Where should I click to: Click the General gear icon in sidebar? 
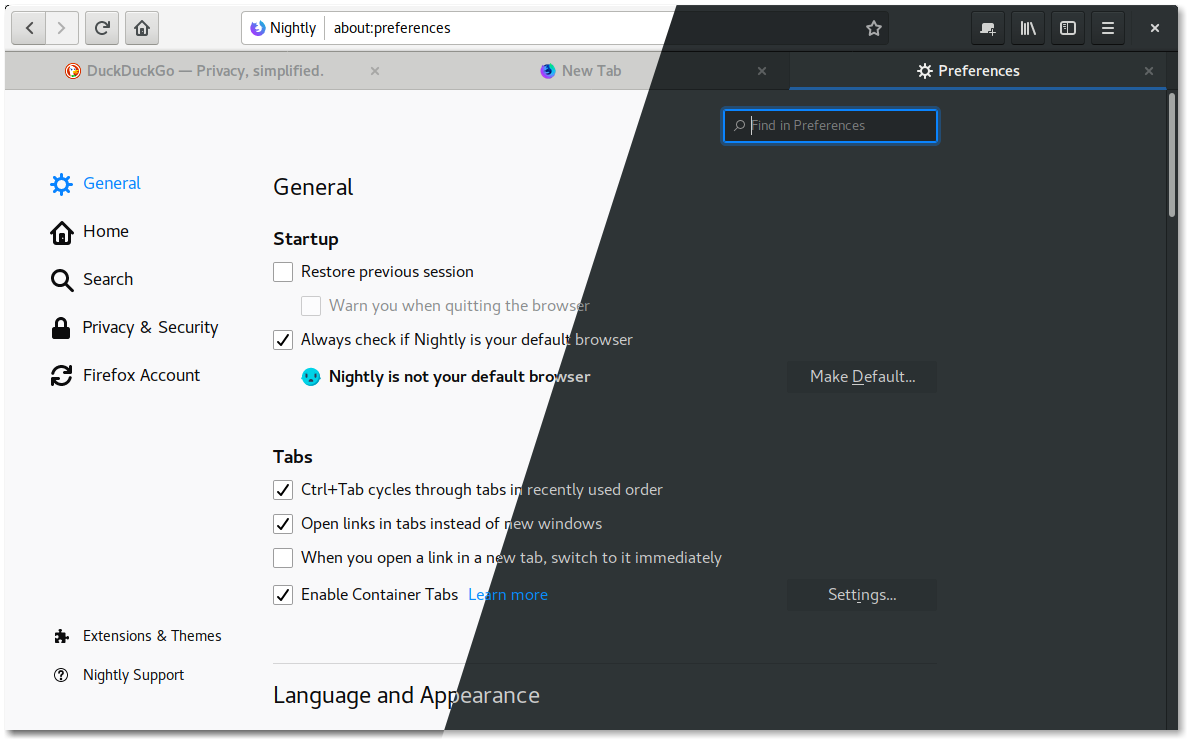61,184
